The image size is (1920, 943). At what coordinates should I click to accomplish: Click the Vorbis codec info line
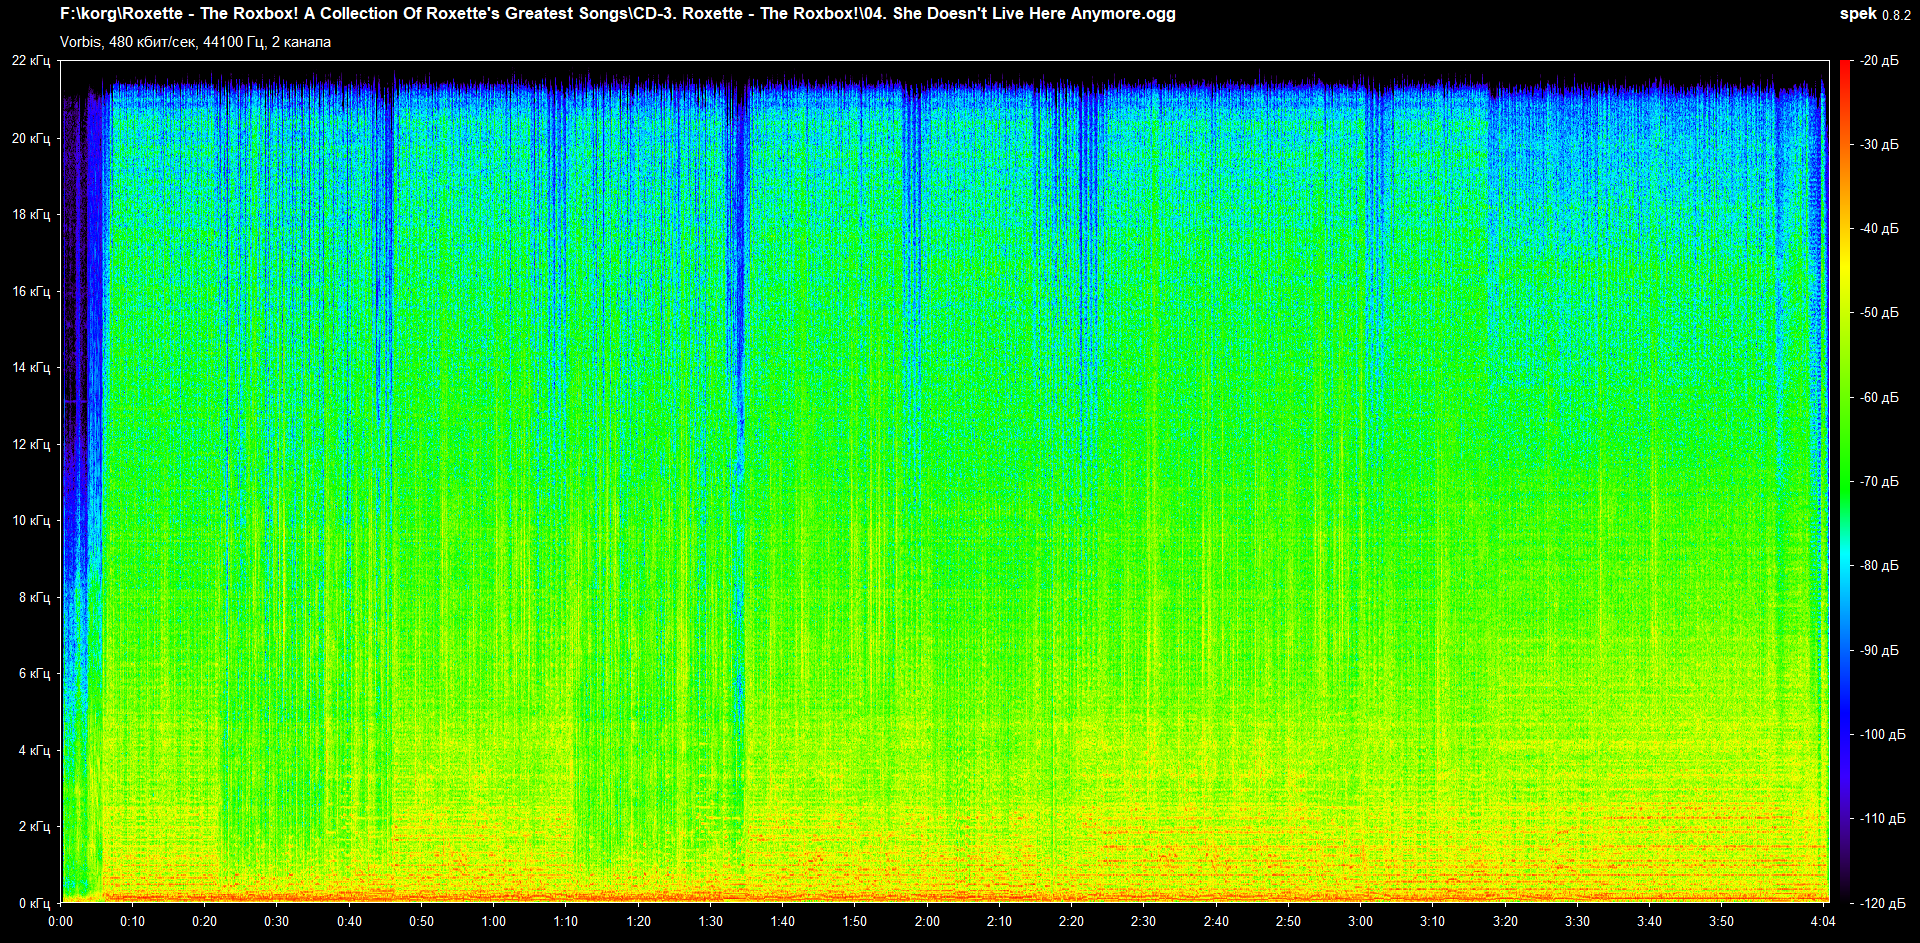(195, 42)
